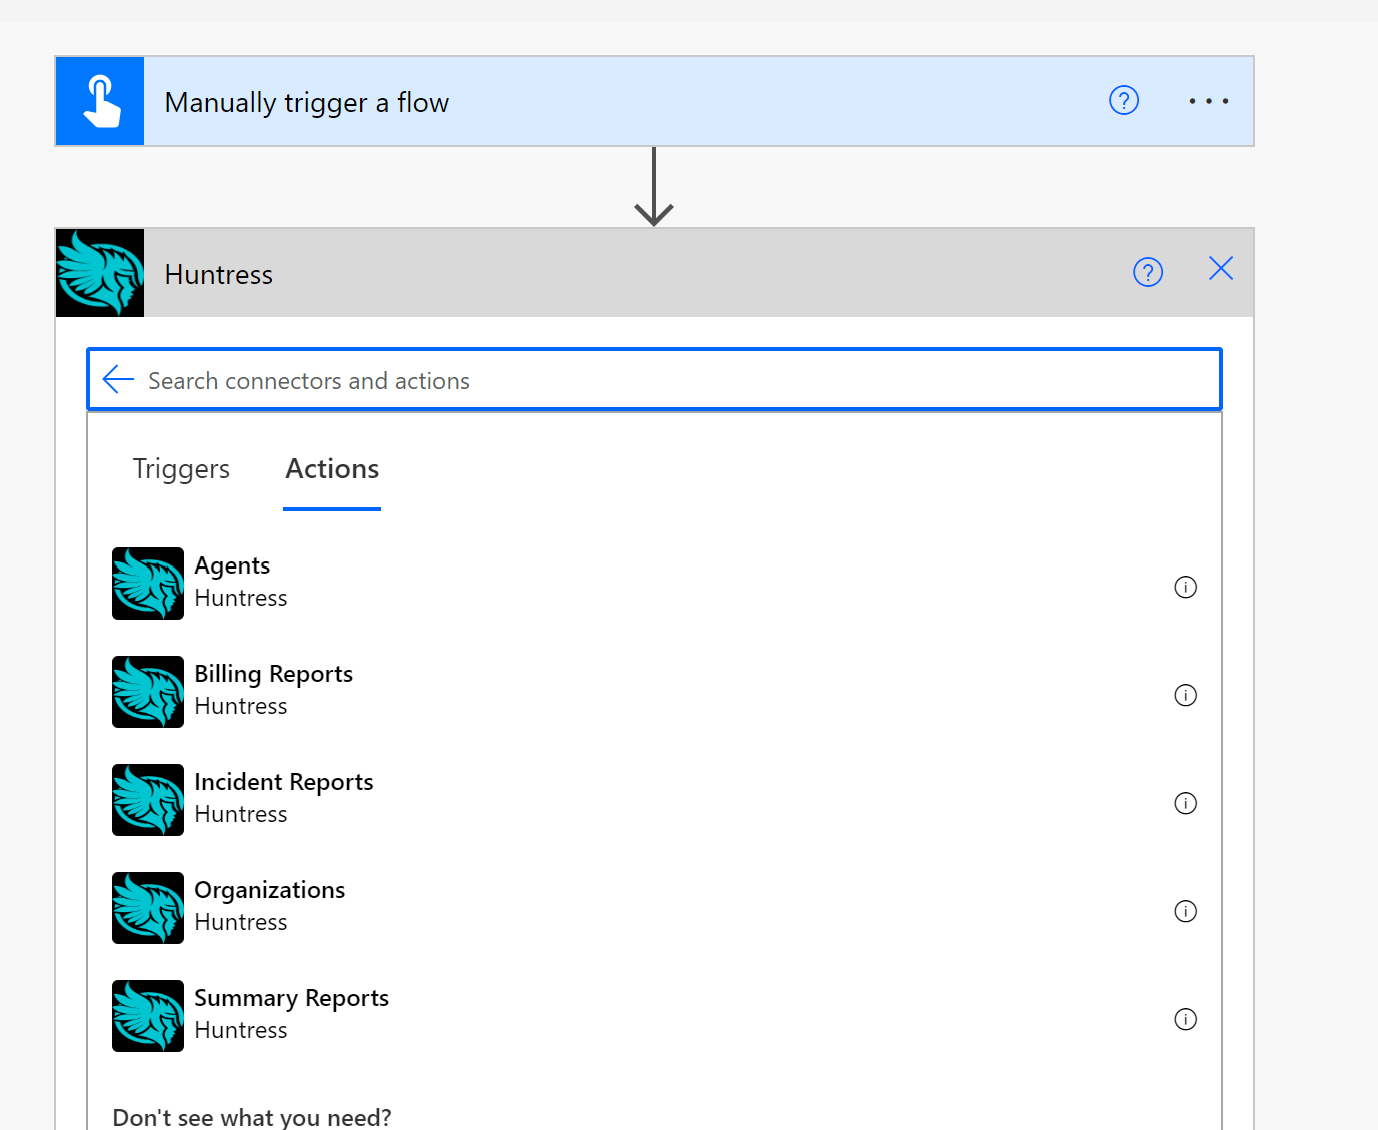Switch to the Triggers tab
Screen dimensions: 1378x1130
tap(181, 469)
